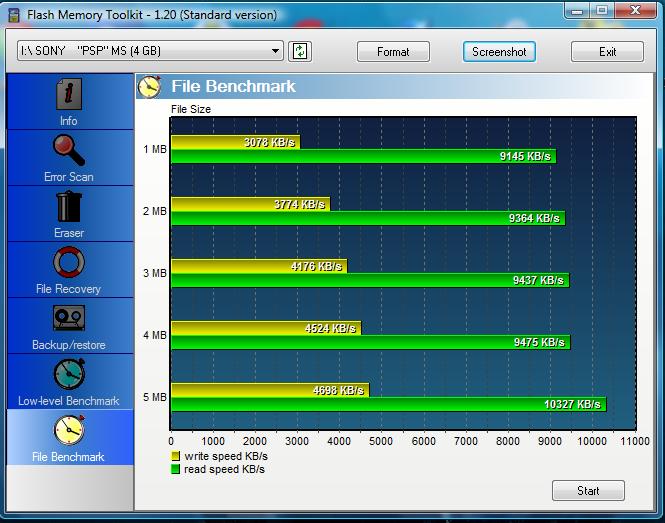Select the Low-level Benchmark stopwatch icon
Viewport: 665px width, 523px height.
[68, 375]
